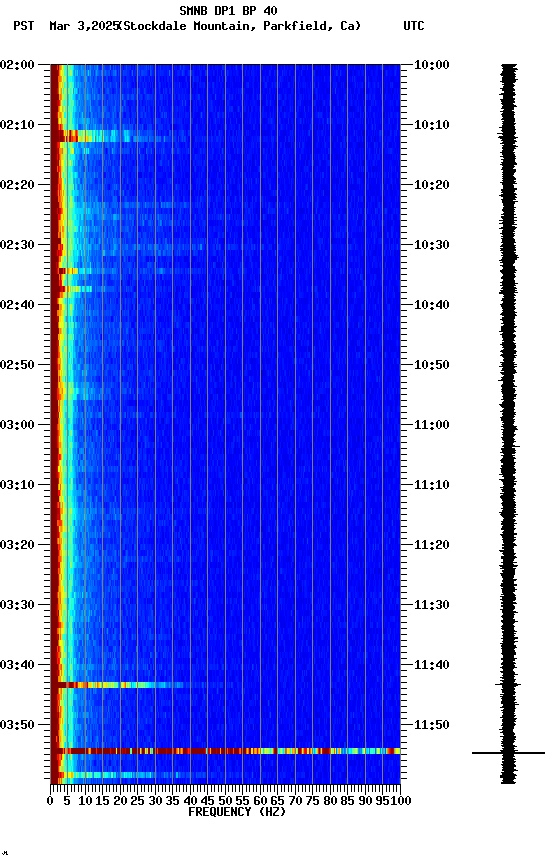Click the date text 'Mar 3,2025'
The image size is (552, 864).
click(x=84, y=26)
